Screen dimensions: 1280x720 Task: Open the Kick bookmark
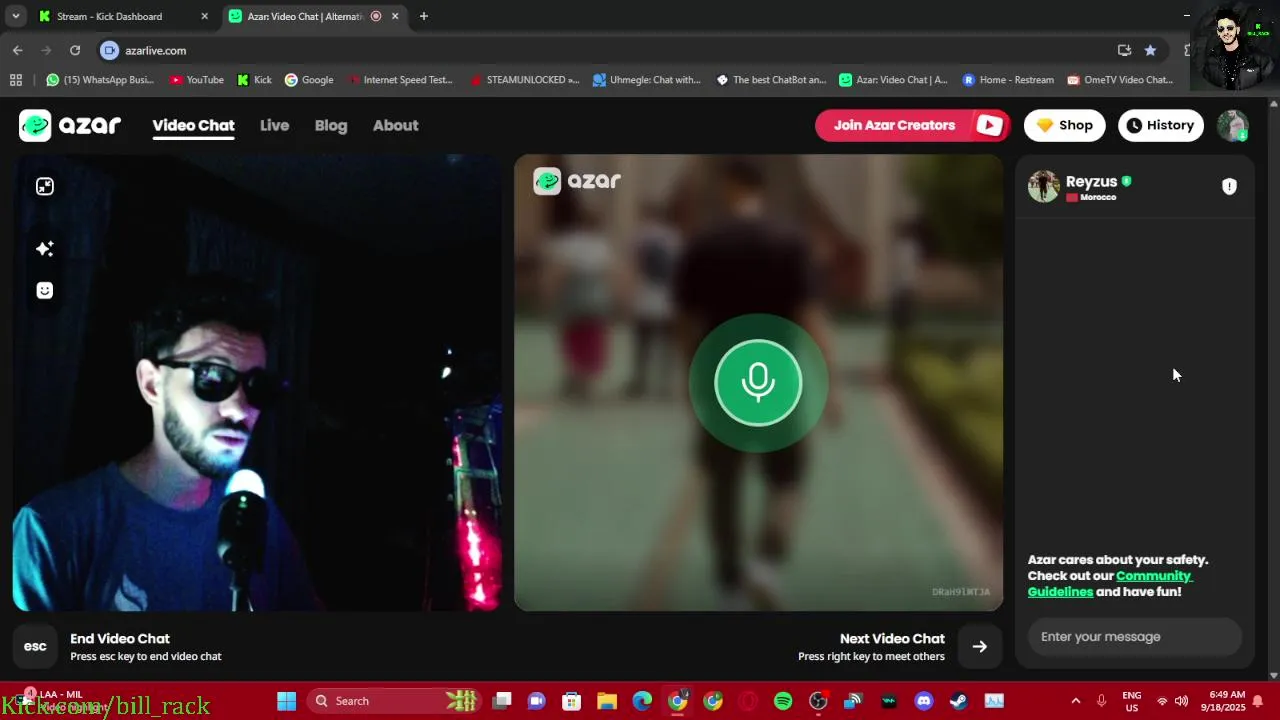tap(254, 80)
